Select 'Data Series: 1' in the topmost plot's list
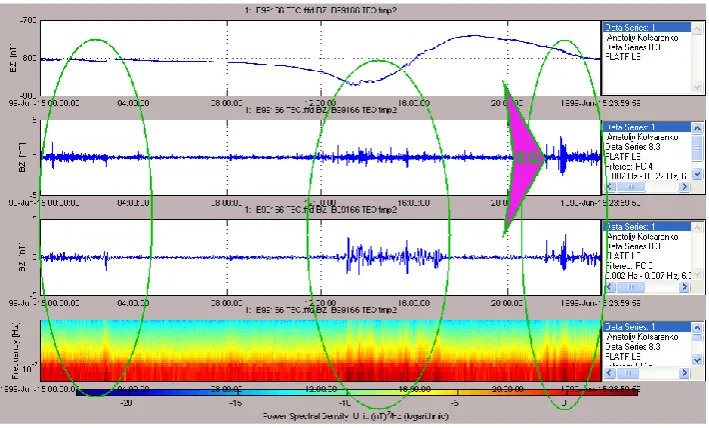The width and height of the screenshot is (709, 428). pyautogui.click(x=647, y=28)
